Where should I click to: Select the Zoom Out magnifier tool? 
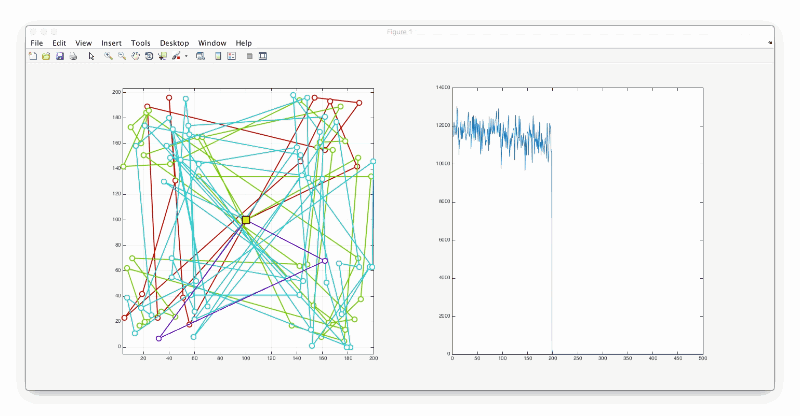coord(122,56)
